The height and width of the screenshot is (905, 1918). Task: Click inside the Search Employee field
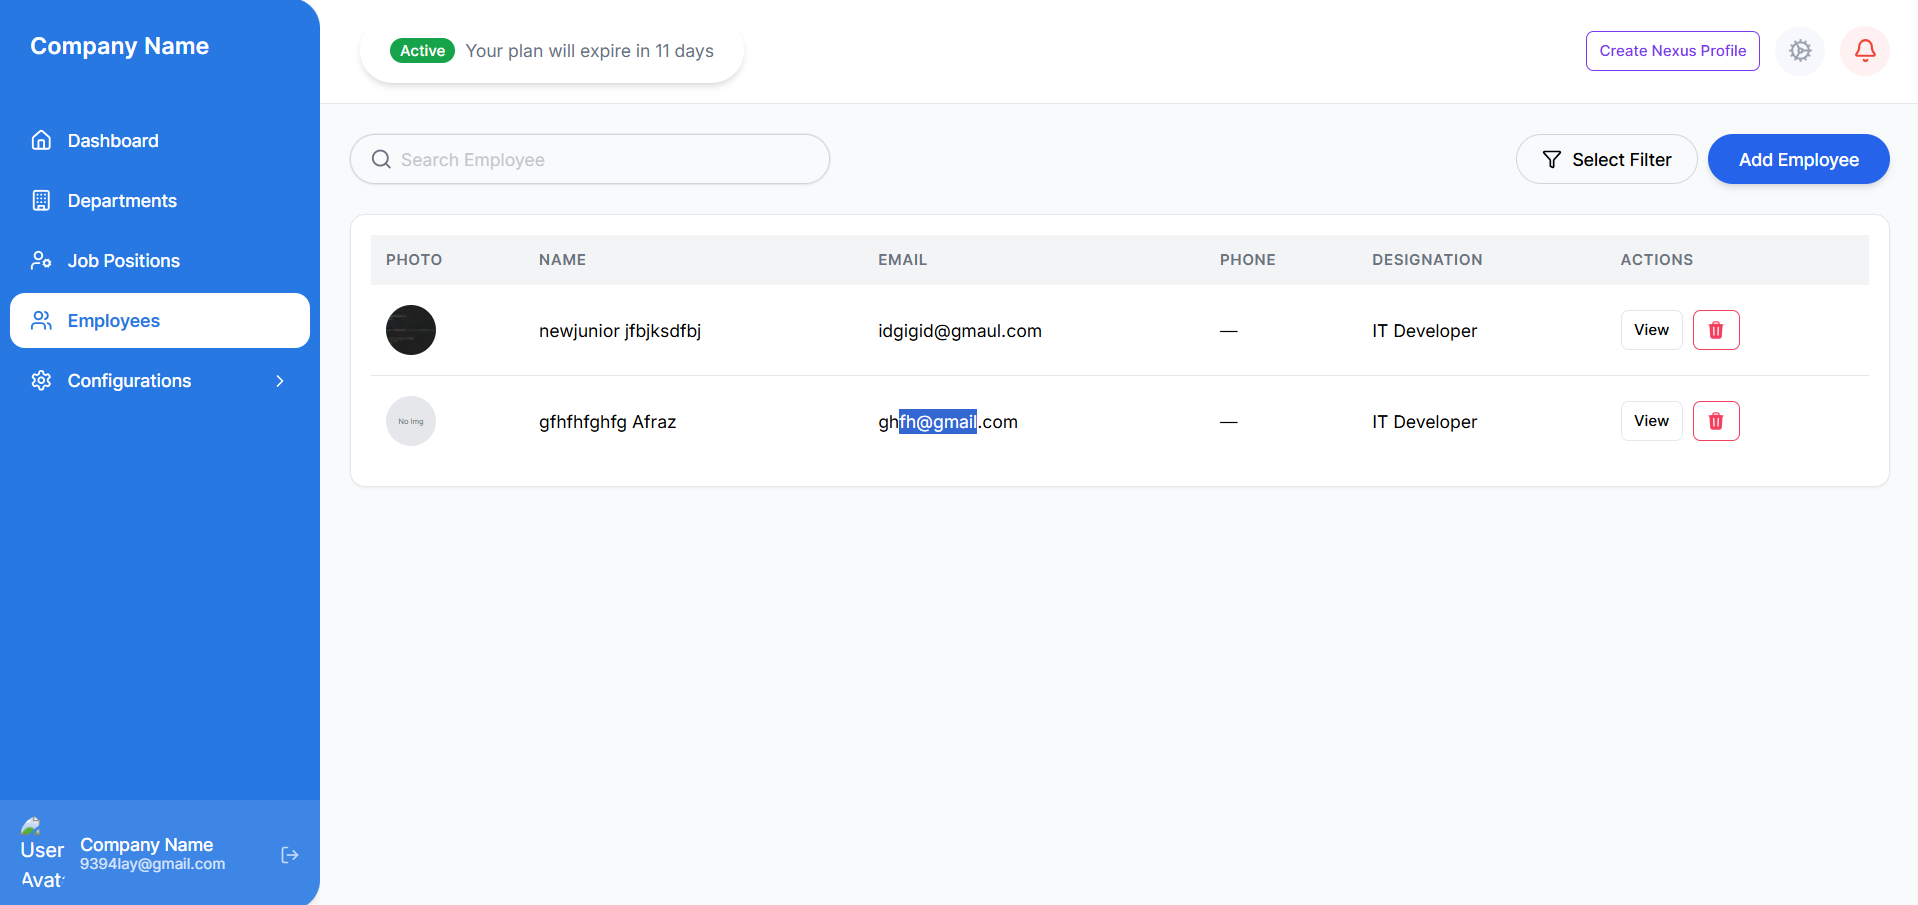click(x=590, y=159)
